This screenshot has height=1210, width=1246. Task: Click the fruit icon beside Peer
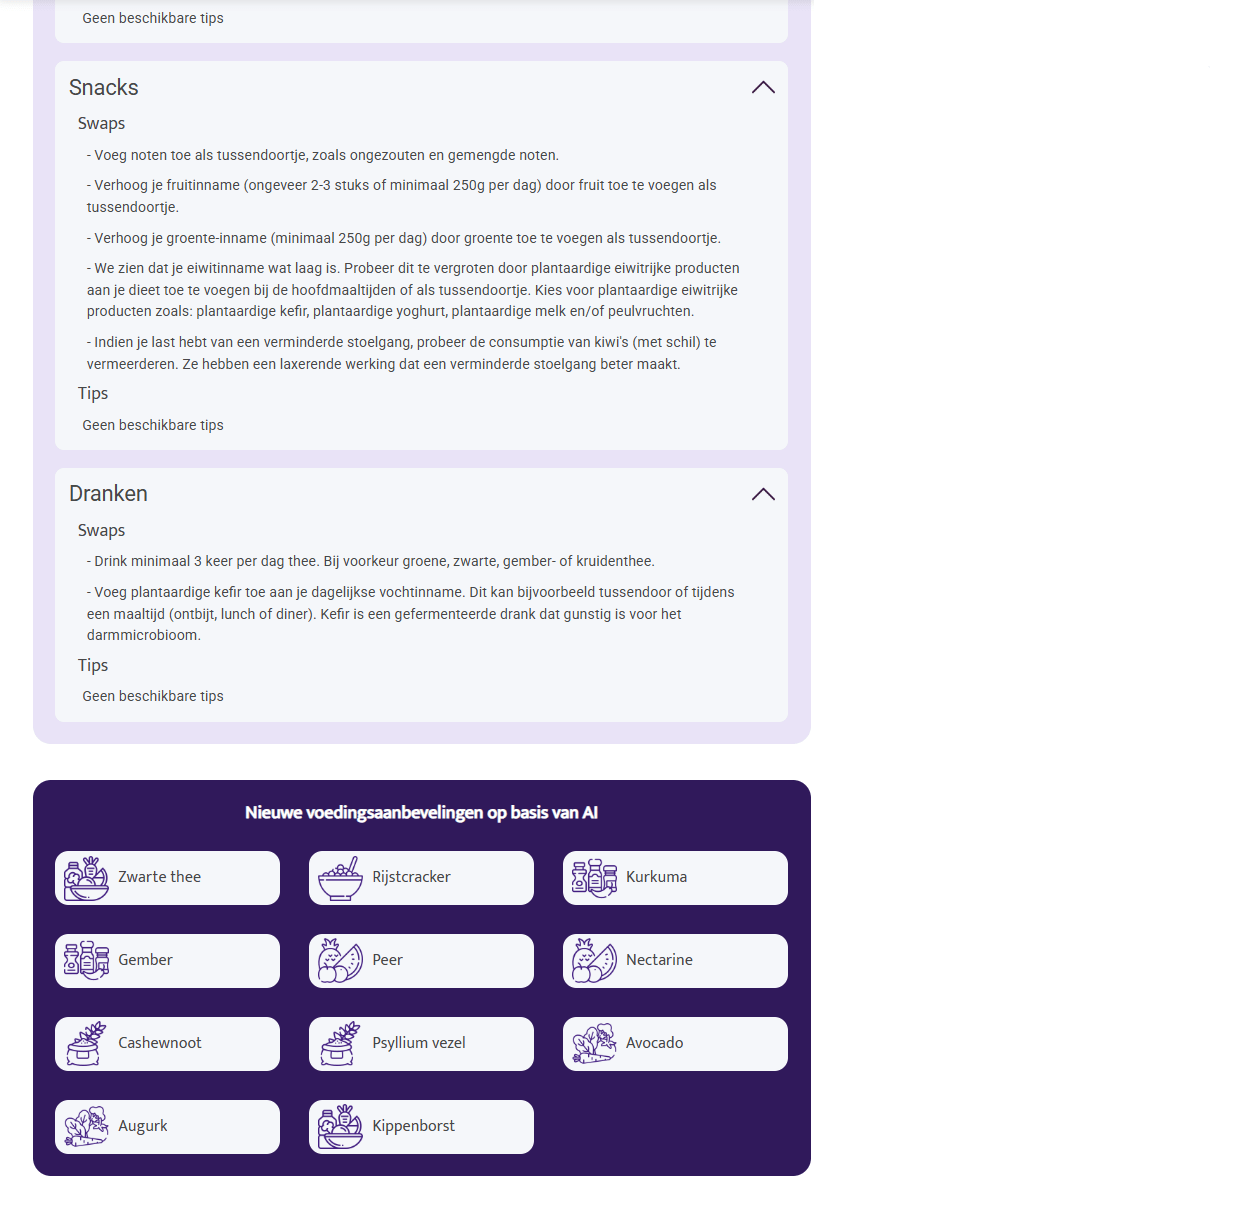tap(339, 960)
